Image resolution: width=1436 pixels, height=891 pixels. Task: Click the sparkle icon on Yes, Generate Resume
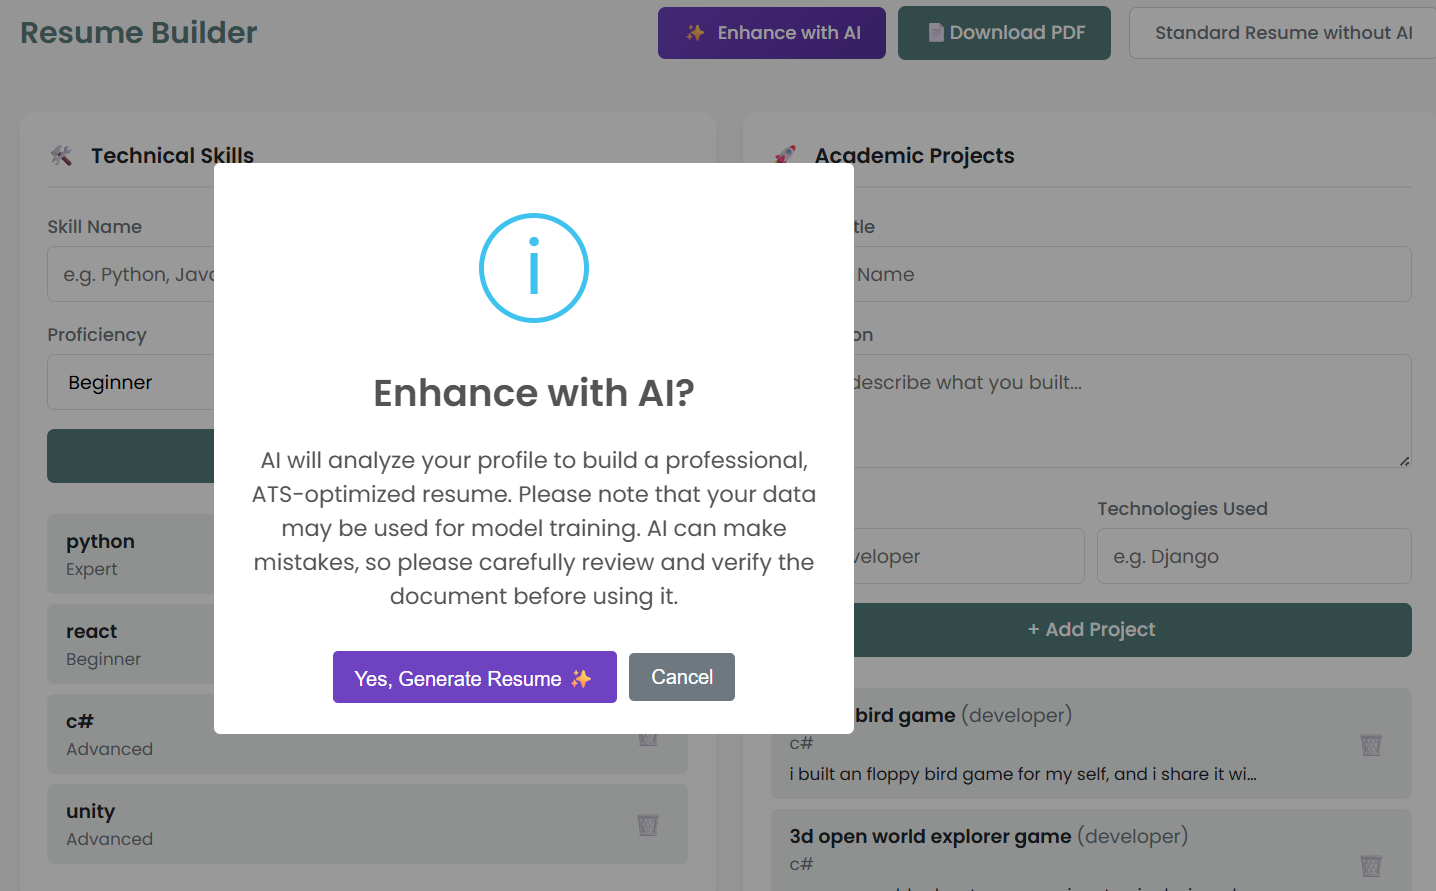pyautogui.click(x=581, y=679)
